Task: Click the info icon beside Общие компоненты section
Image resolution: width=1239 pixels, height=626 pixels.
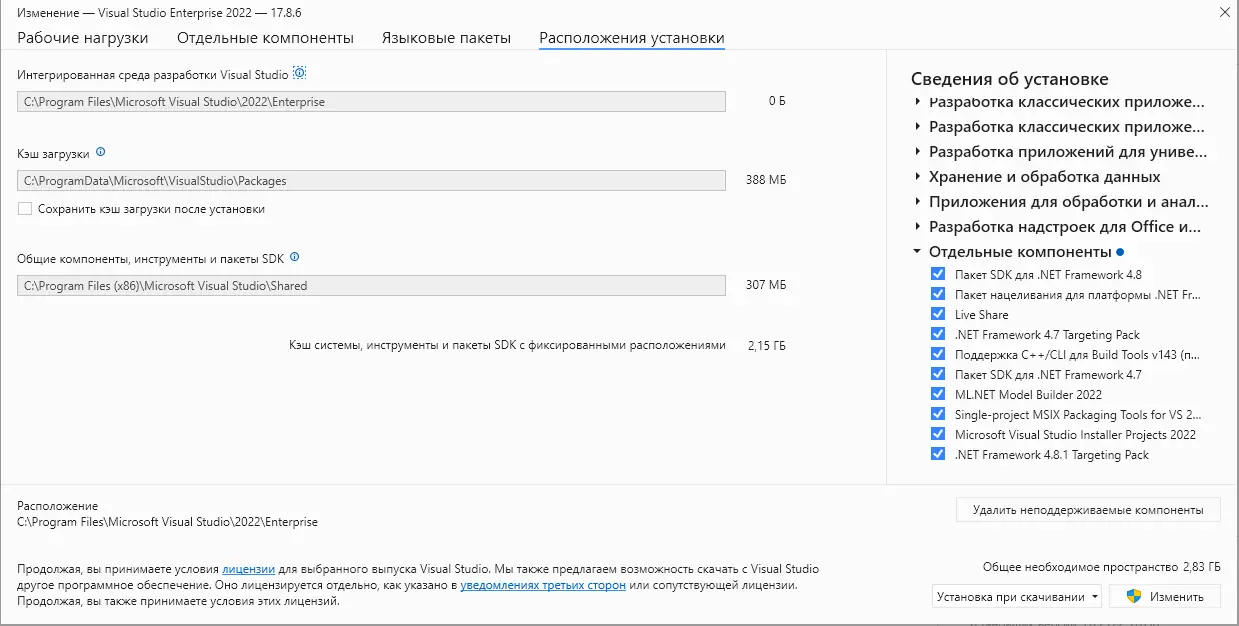Action: (293, 256)
